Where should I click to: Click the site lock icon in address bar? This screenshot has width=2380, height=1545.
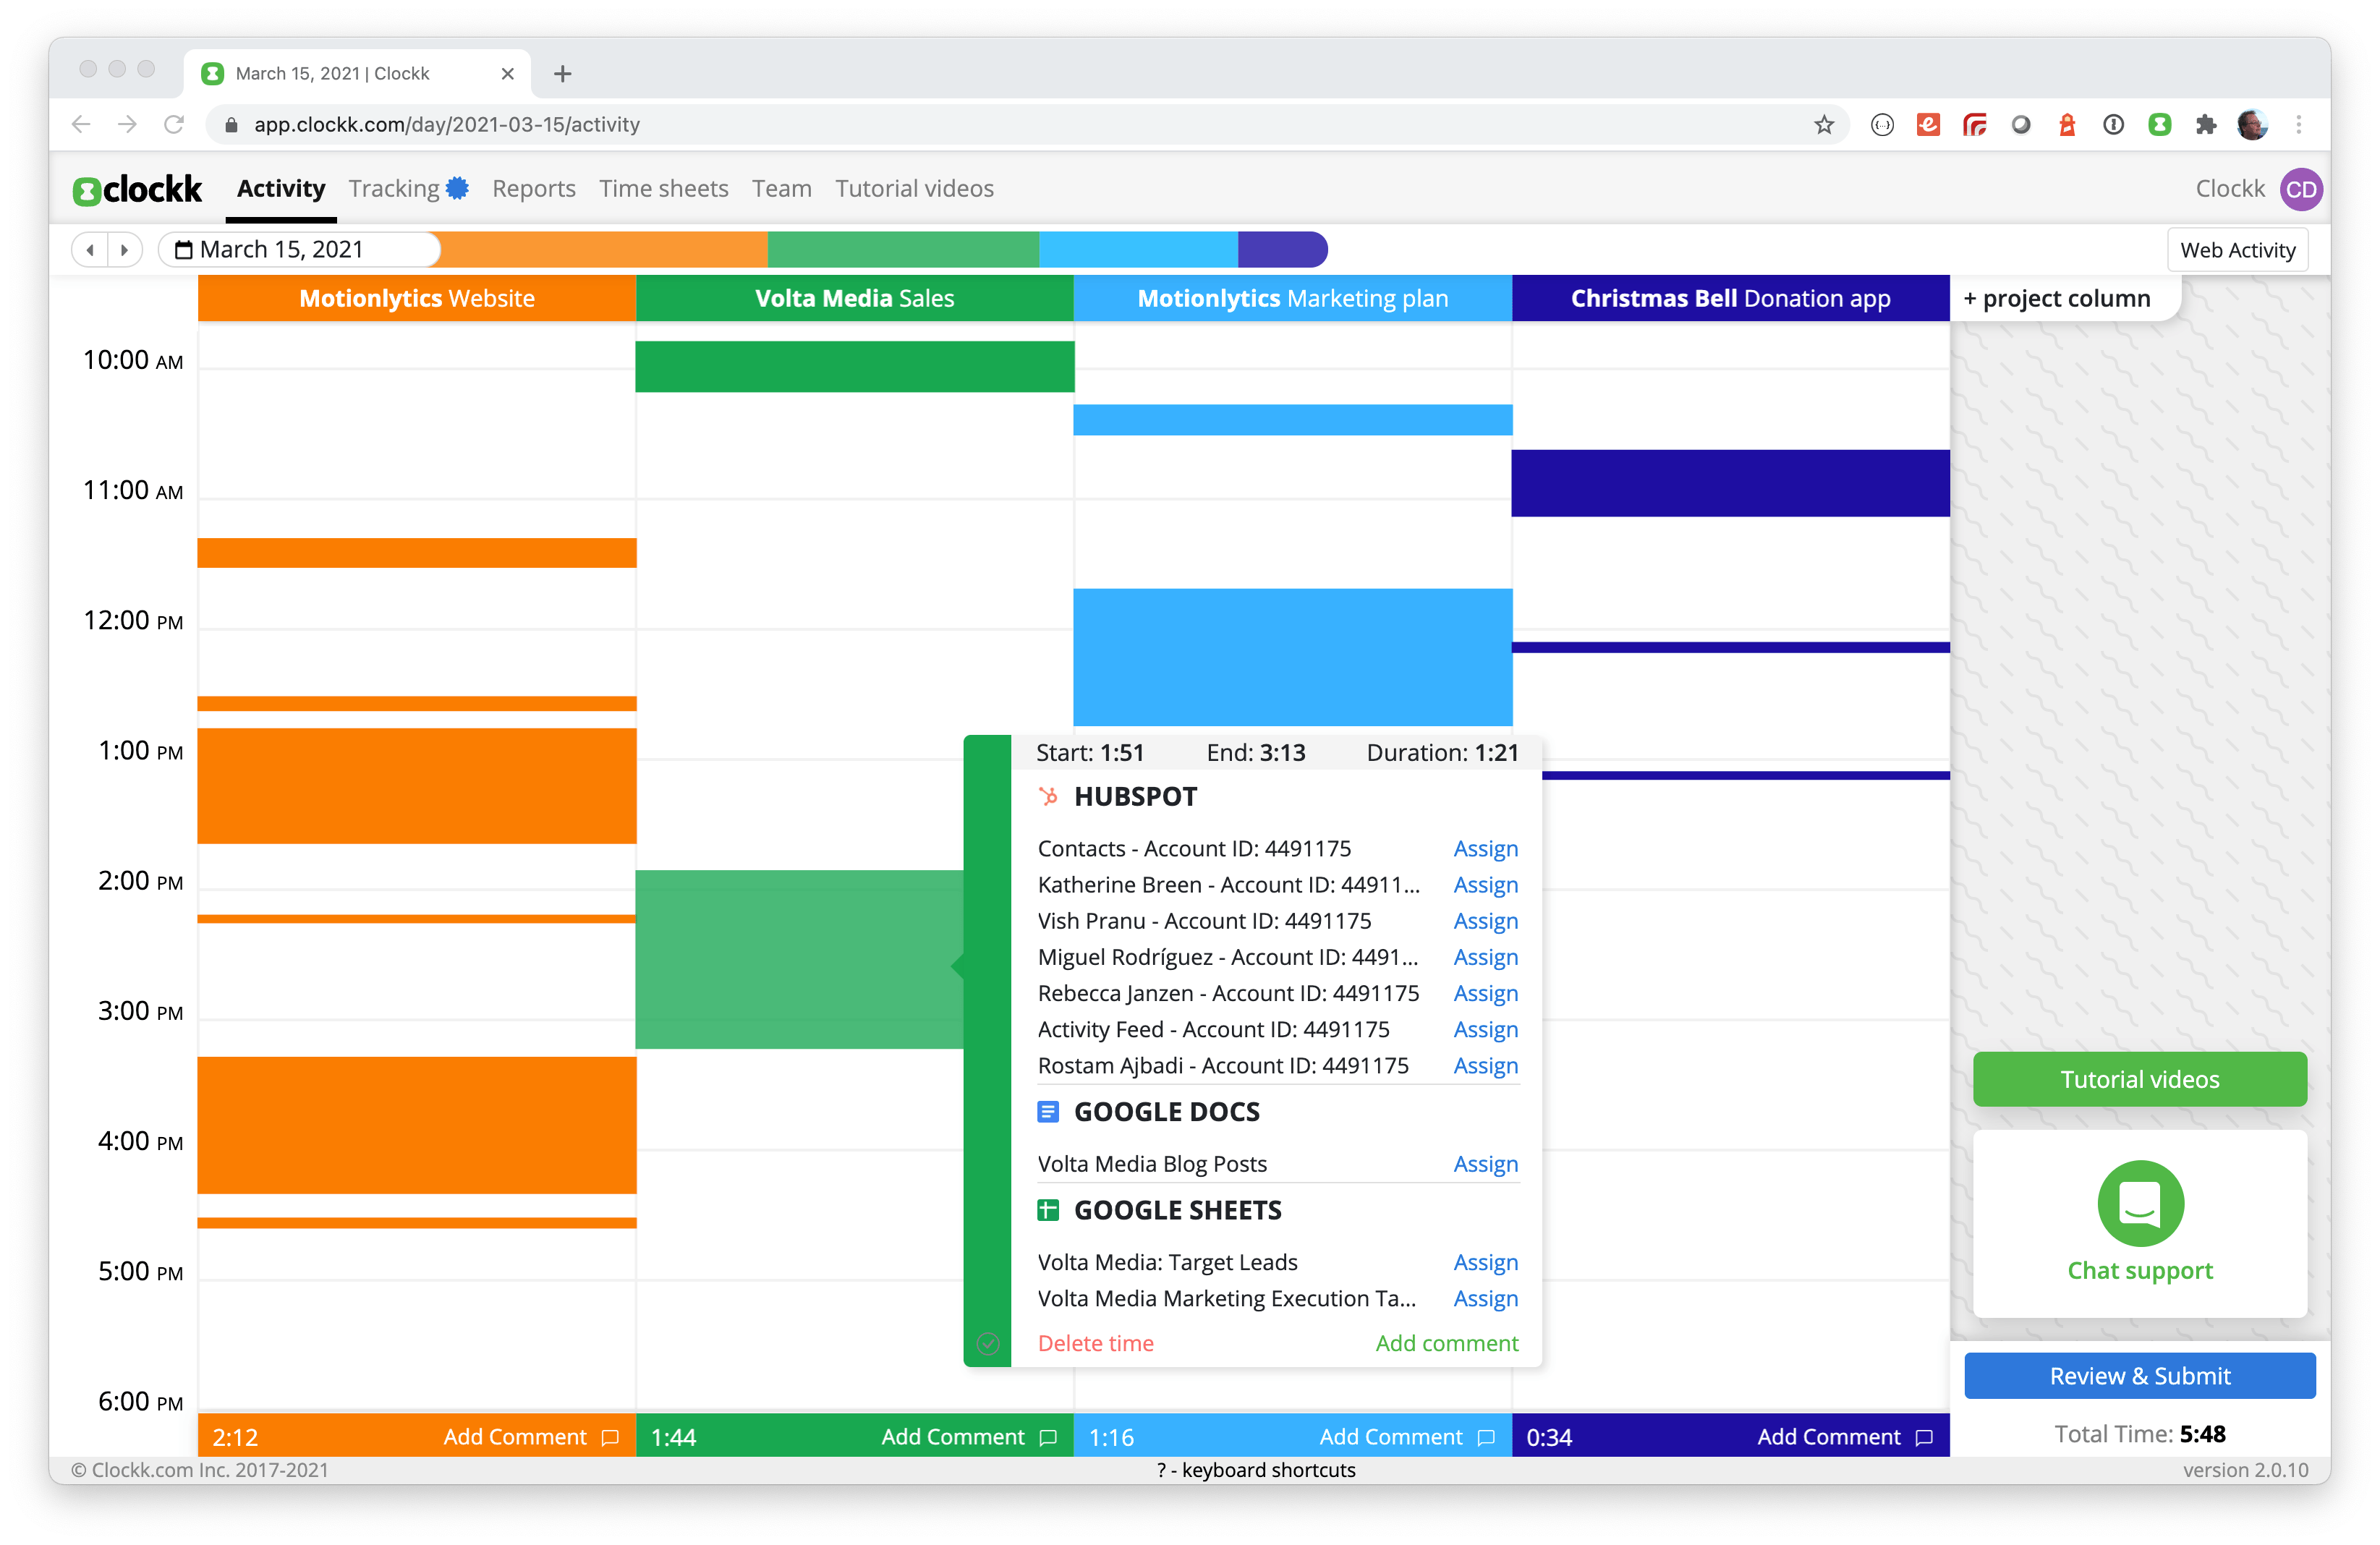(231, 124)
